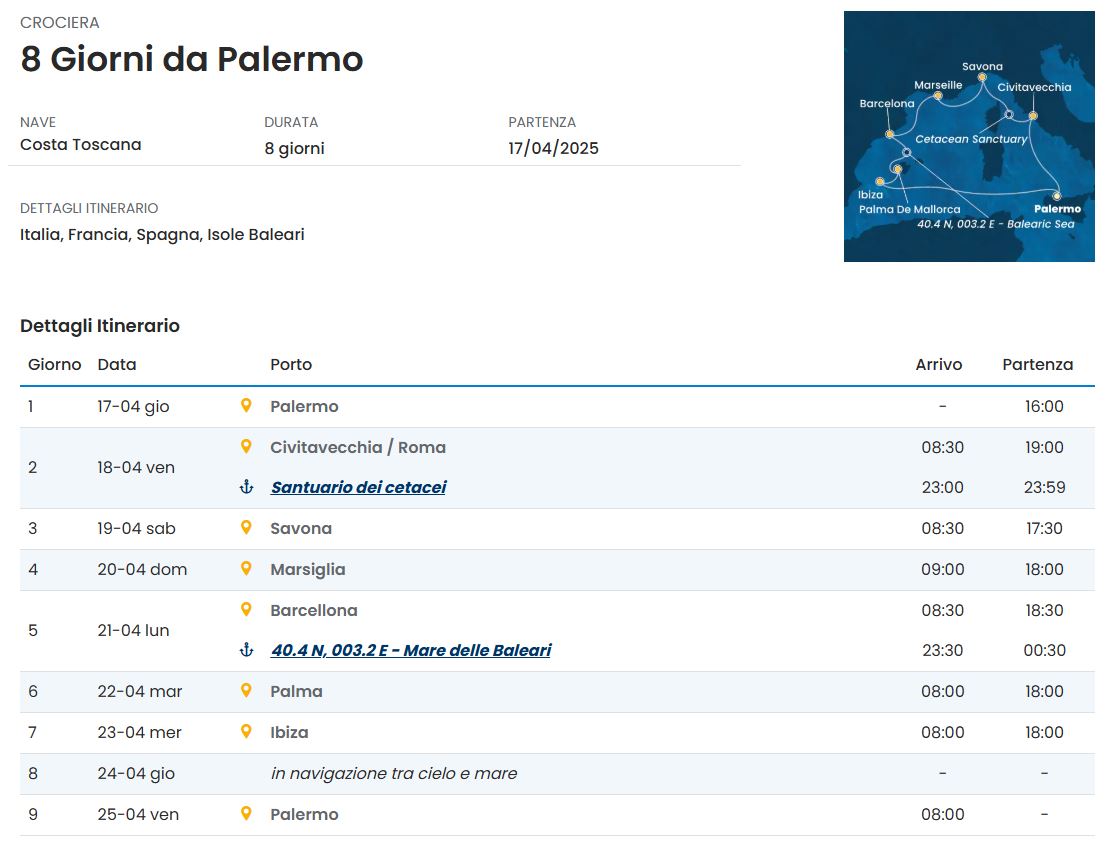Click the pin icon next to Civitavecchia / Roma
Viewport: 1115px width, 847px height.
tap(246, 447)
